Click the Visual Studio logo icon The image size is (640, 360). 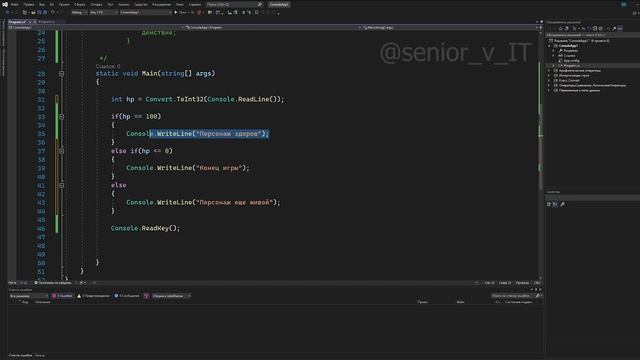[5, 4]
